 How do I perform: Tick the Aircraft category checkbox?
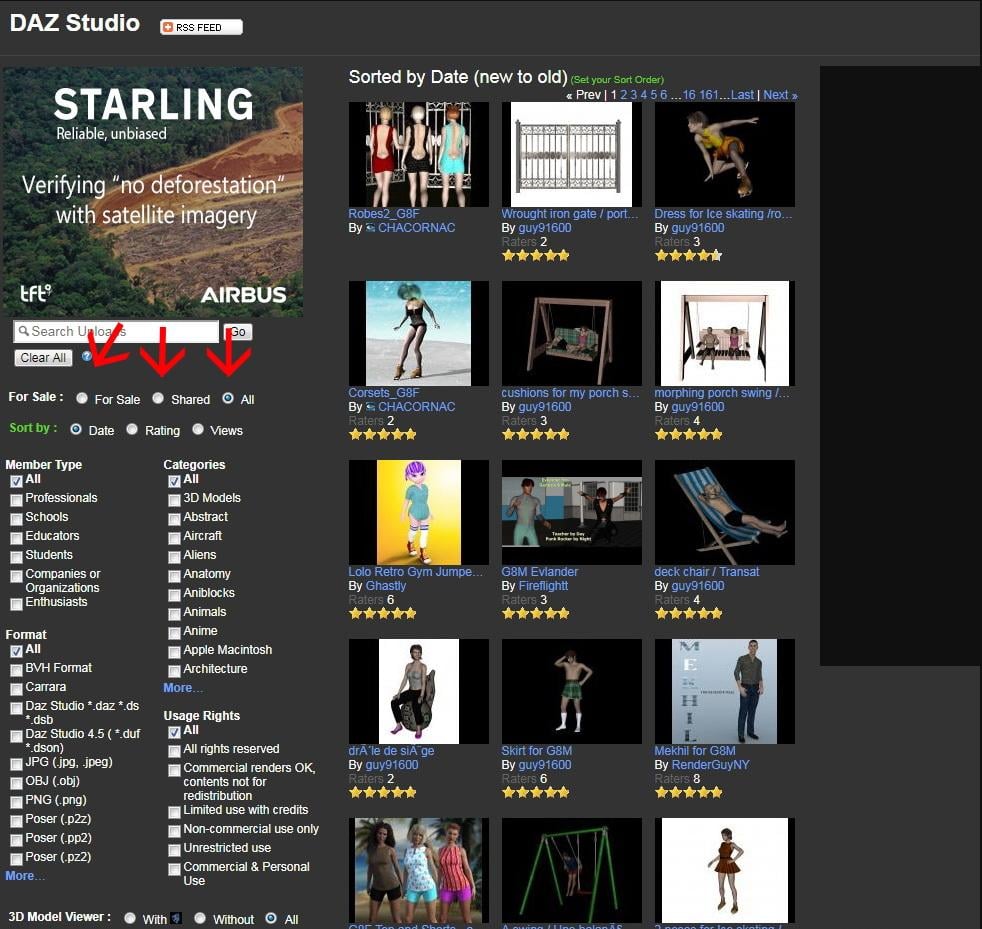tap(174, 538)
